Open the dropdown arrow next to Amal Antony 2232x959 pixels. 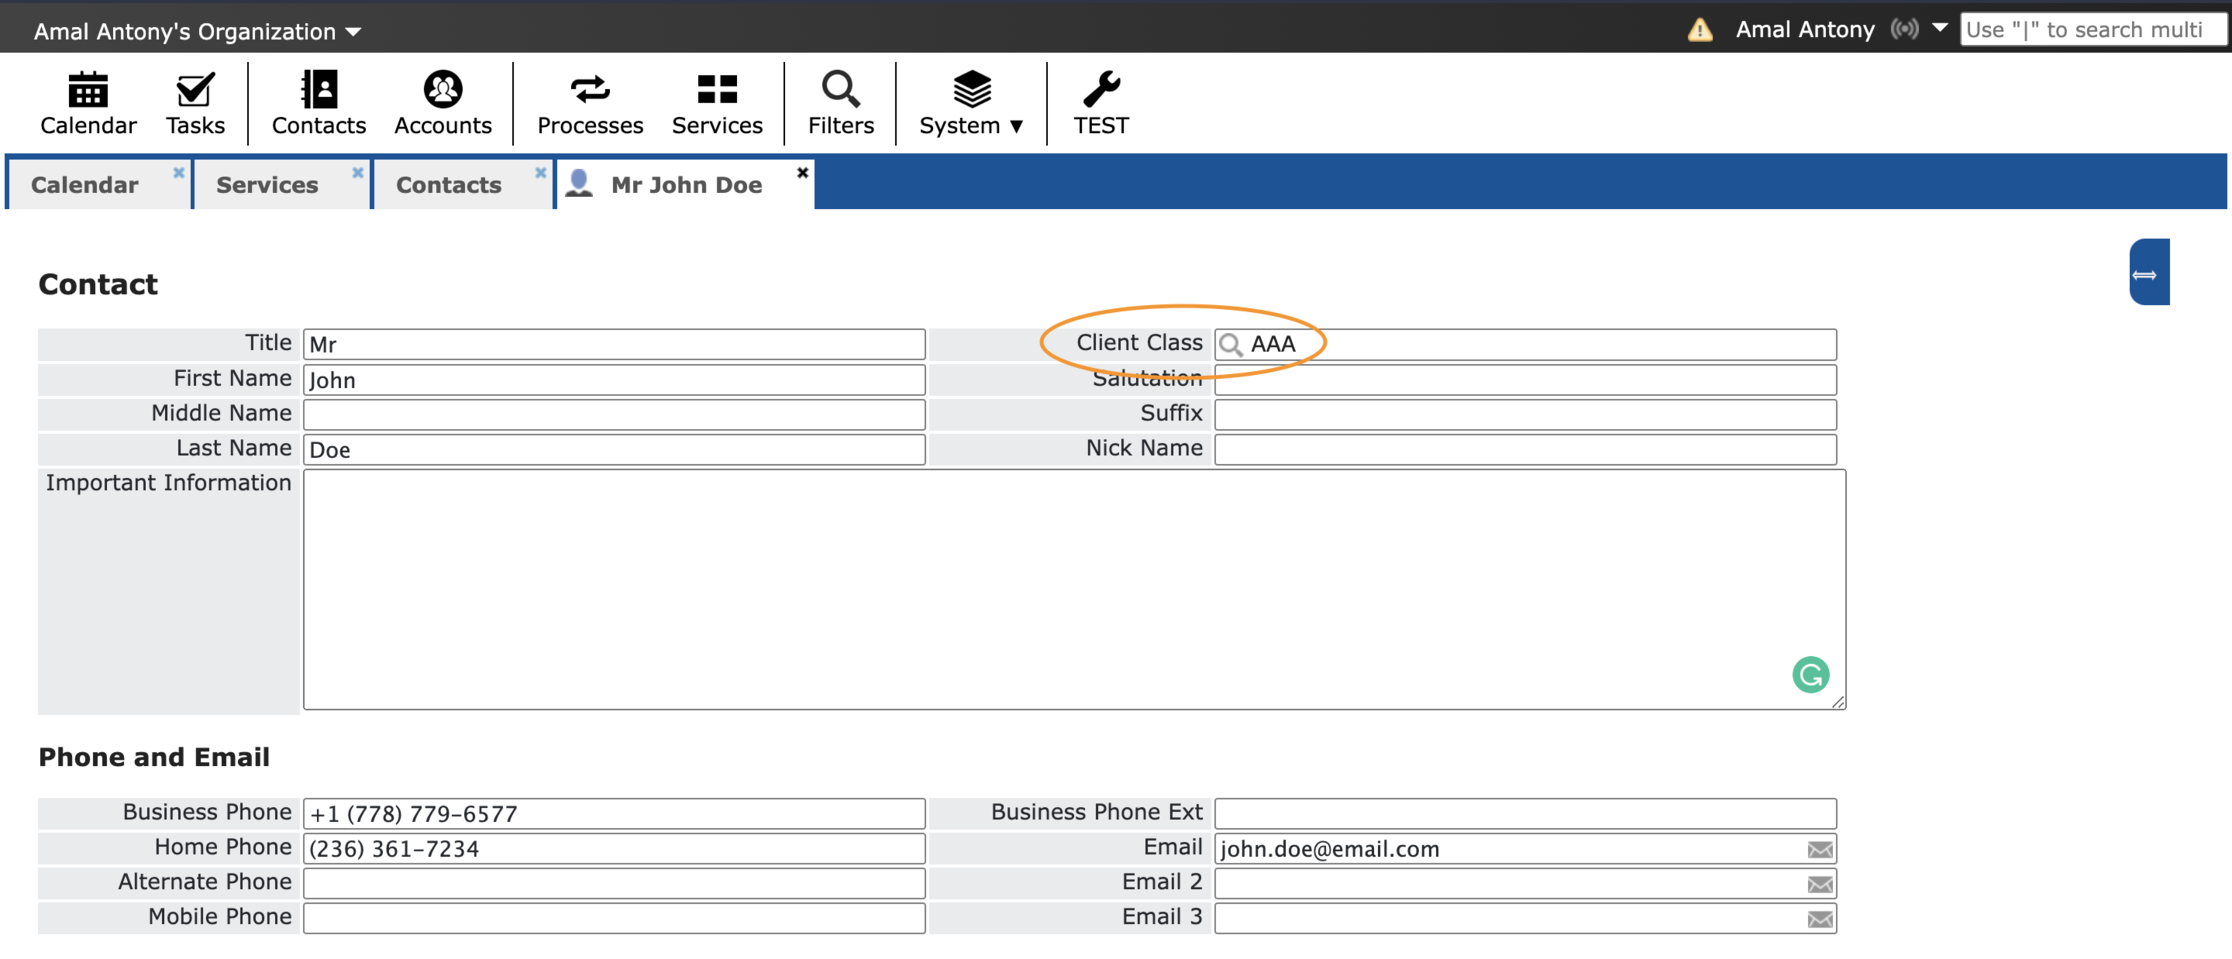1941,29
